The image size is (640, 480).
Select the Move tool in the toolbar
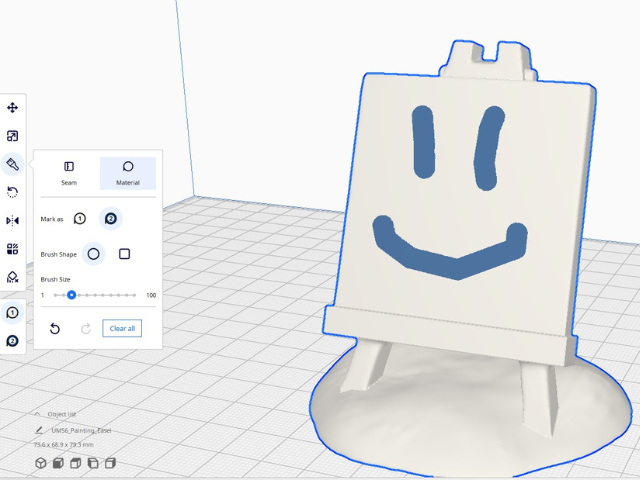coord(12,108)
